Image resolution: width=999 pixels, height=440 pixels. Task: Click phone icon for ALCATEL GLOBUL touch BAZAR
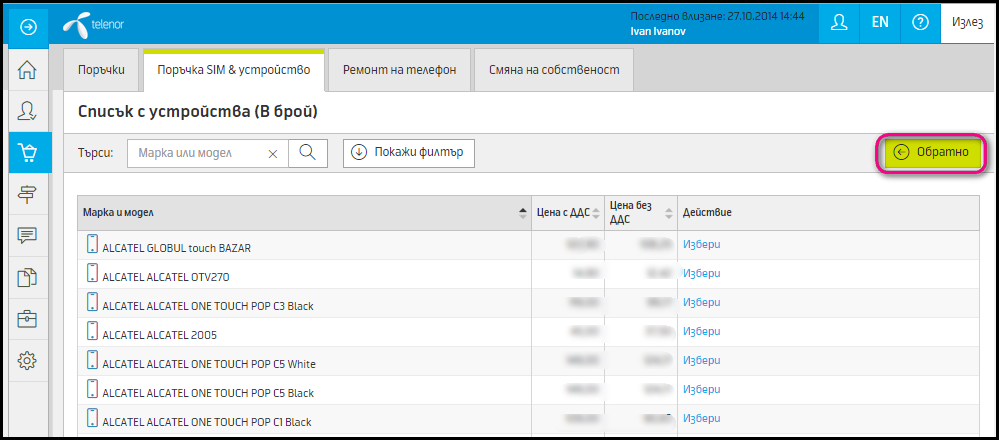point(92,245)
